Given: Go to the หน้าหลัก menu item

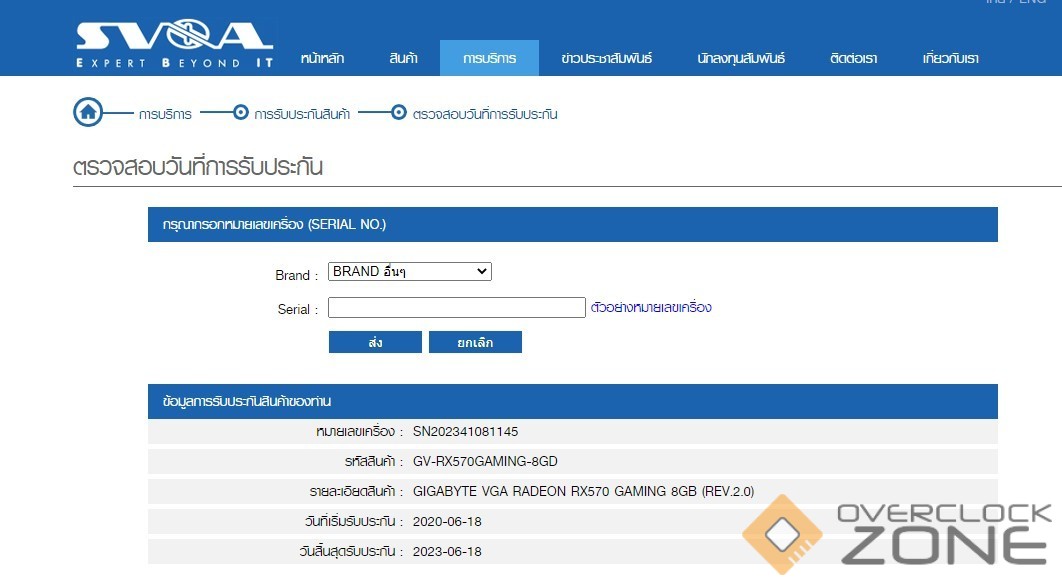Looking at the screenshot, I should [x=322, y=59].
